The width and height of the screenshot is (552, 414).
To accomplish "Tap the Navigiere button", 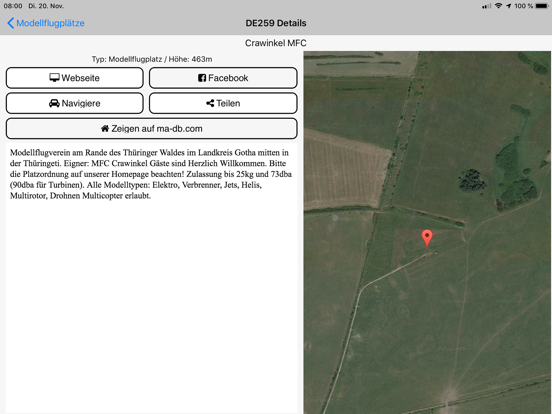I will (75, 103).
